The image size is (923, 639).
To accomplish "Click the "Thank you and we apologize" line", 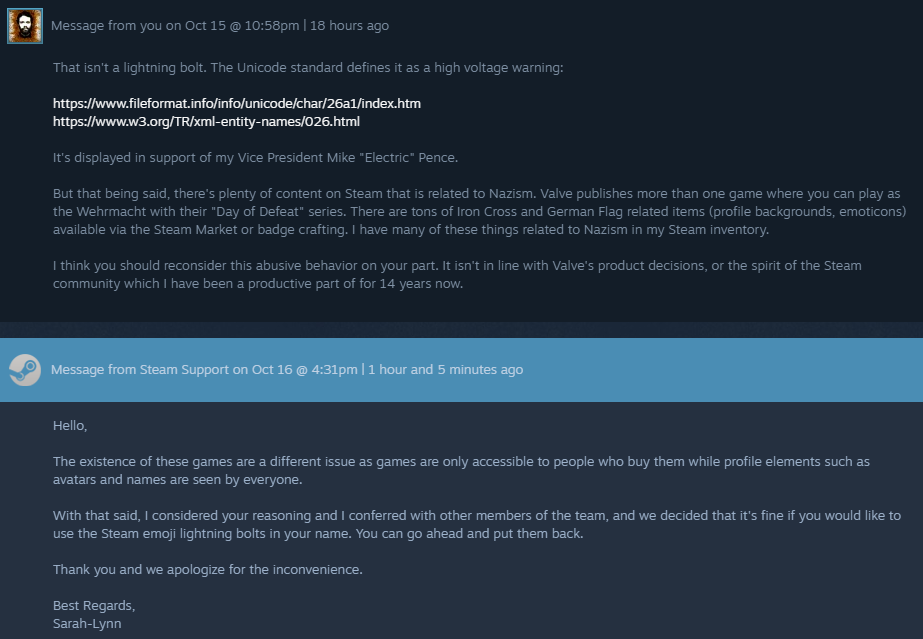I will (x=207, y=570).
